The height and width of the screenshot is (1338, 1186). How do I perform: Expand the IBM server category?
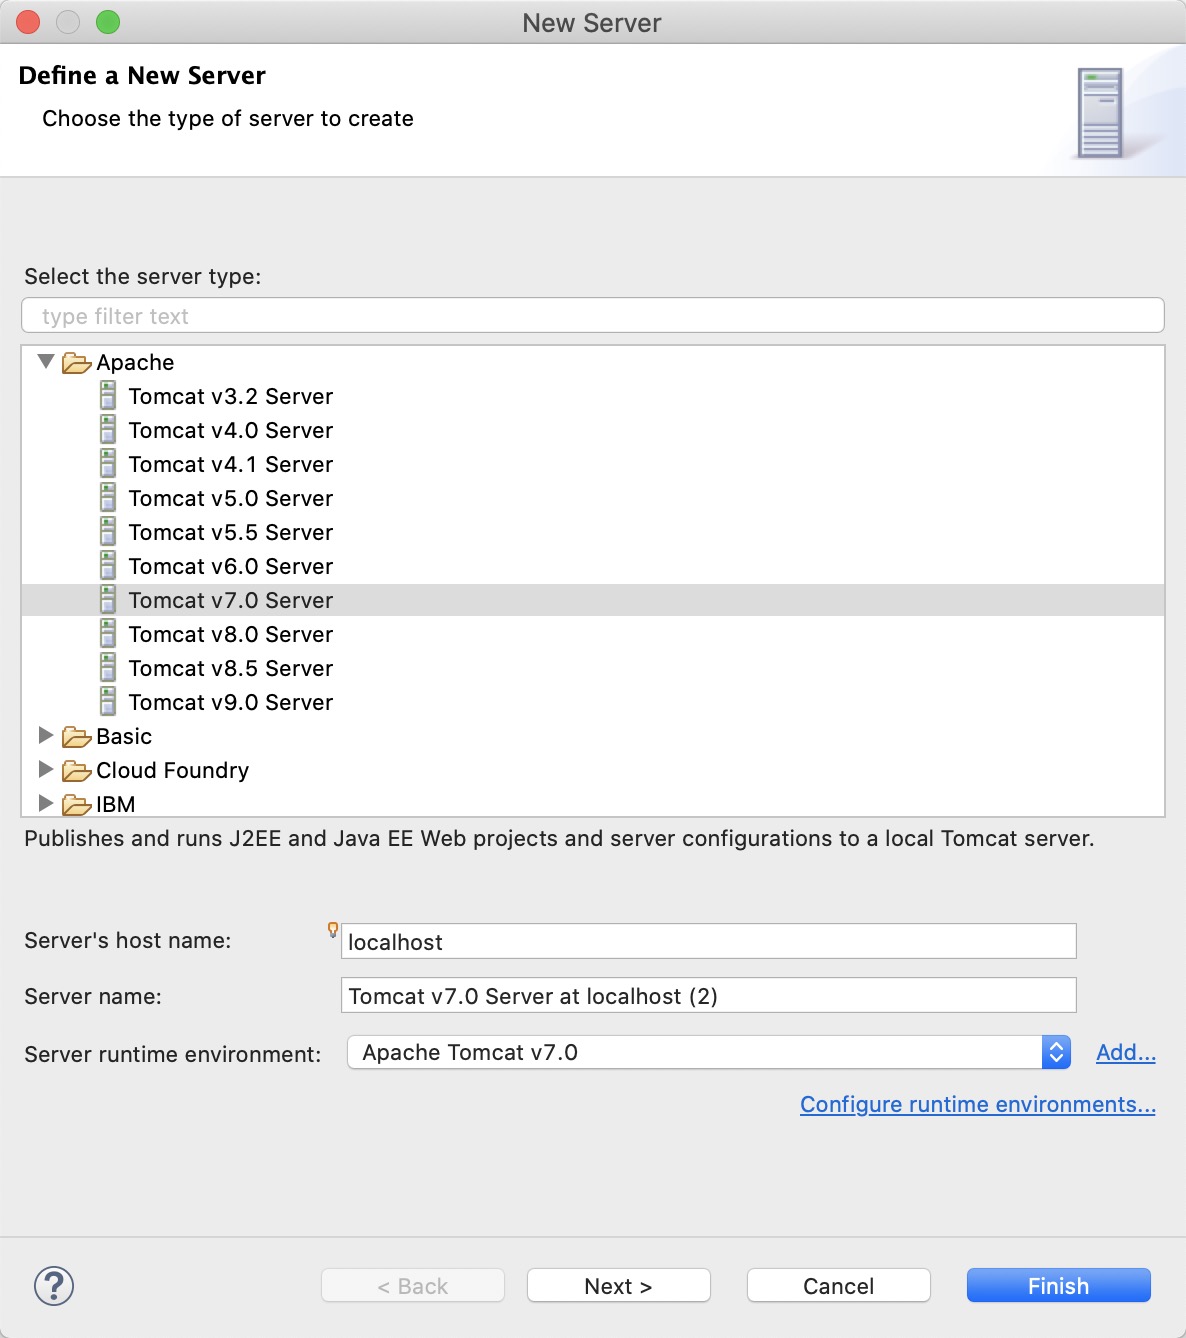pyautogui.click(x=45, y=803)
